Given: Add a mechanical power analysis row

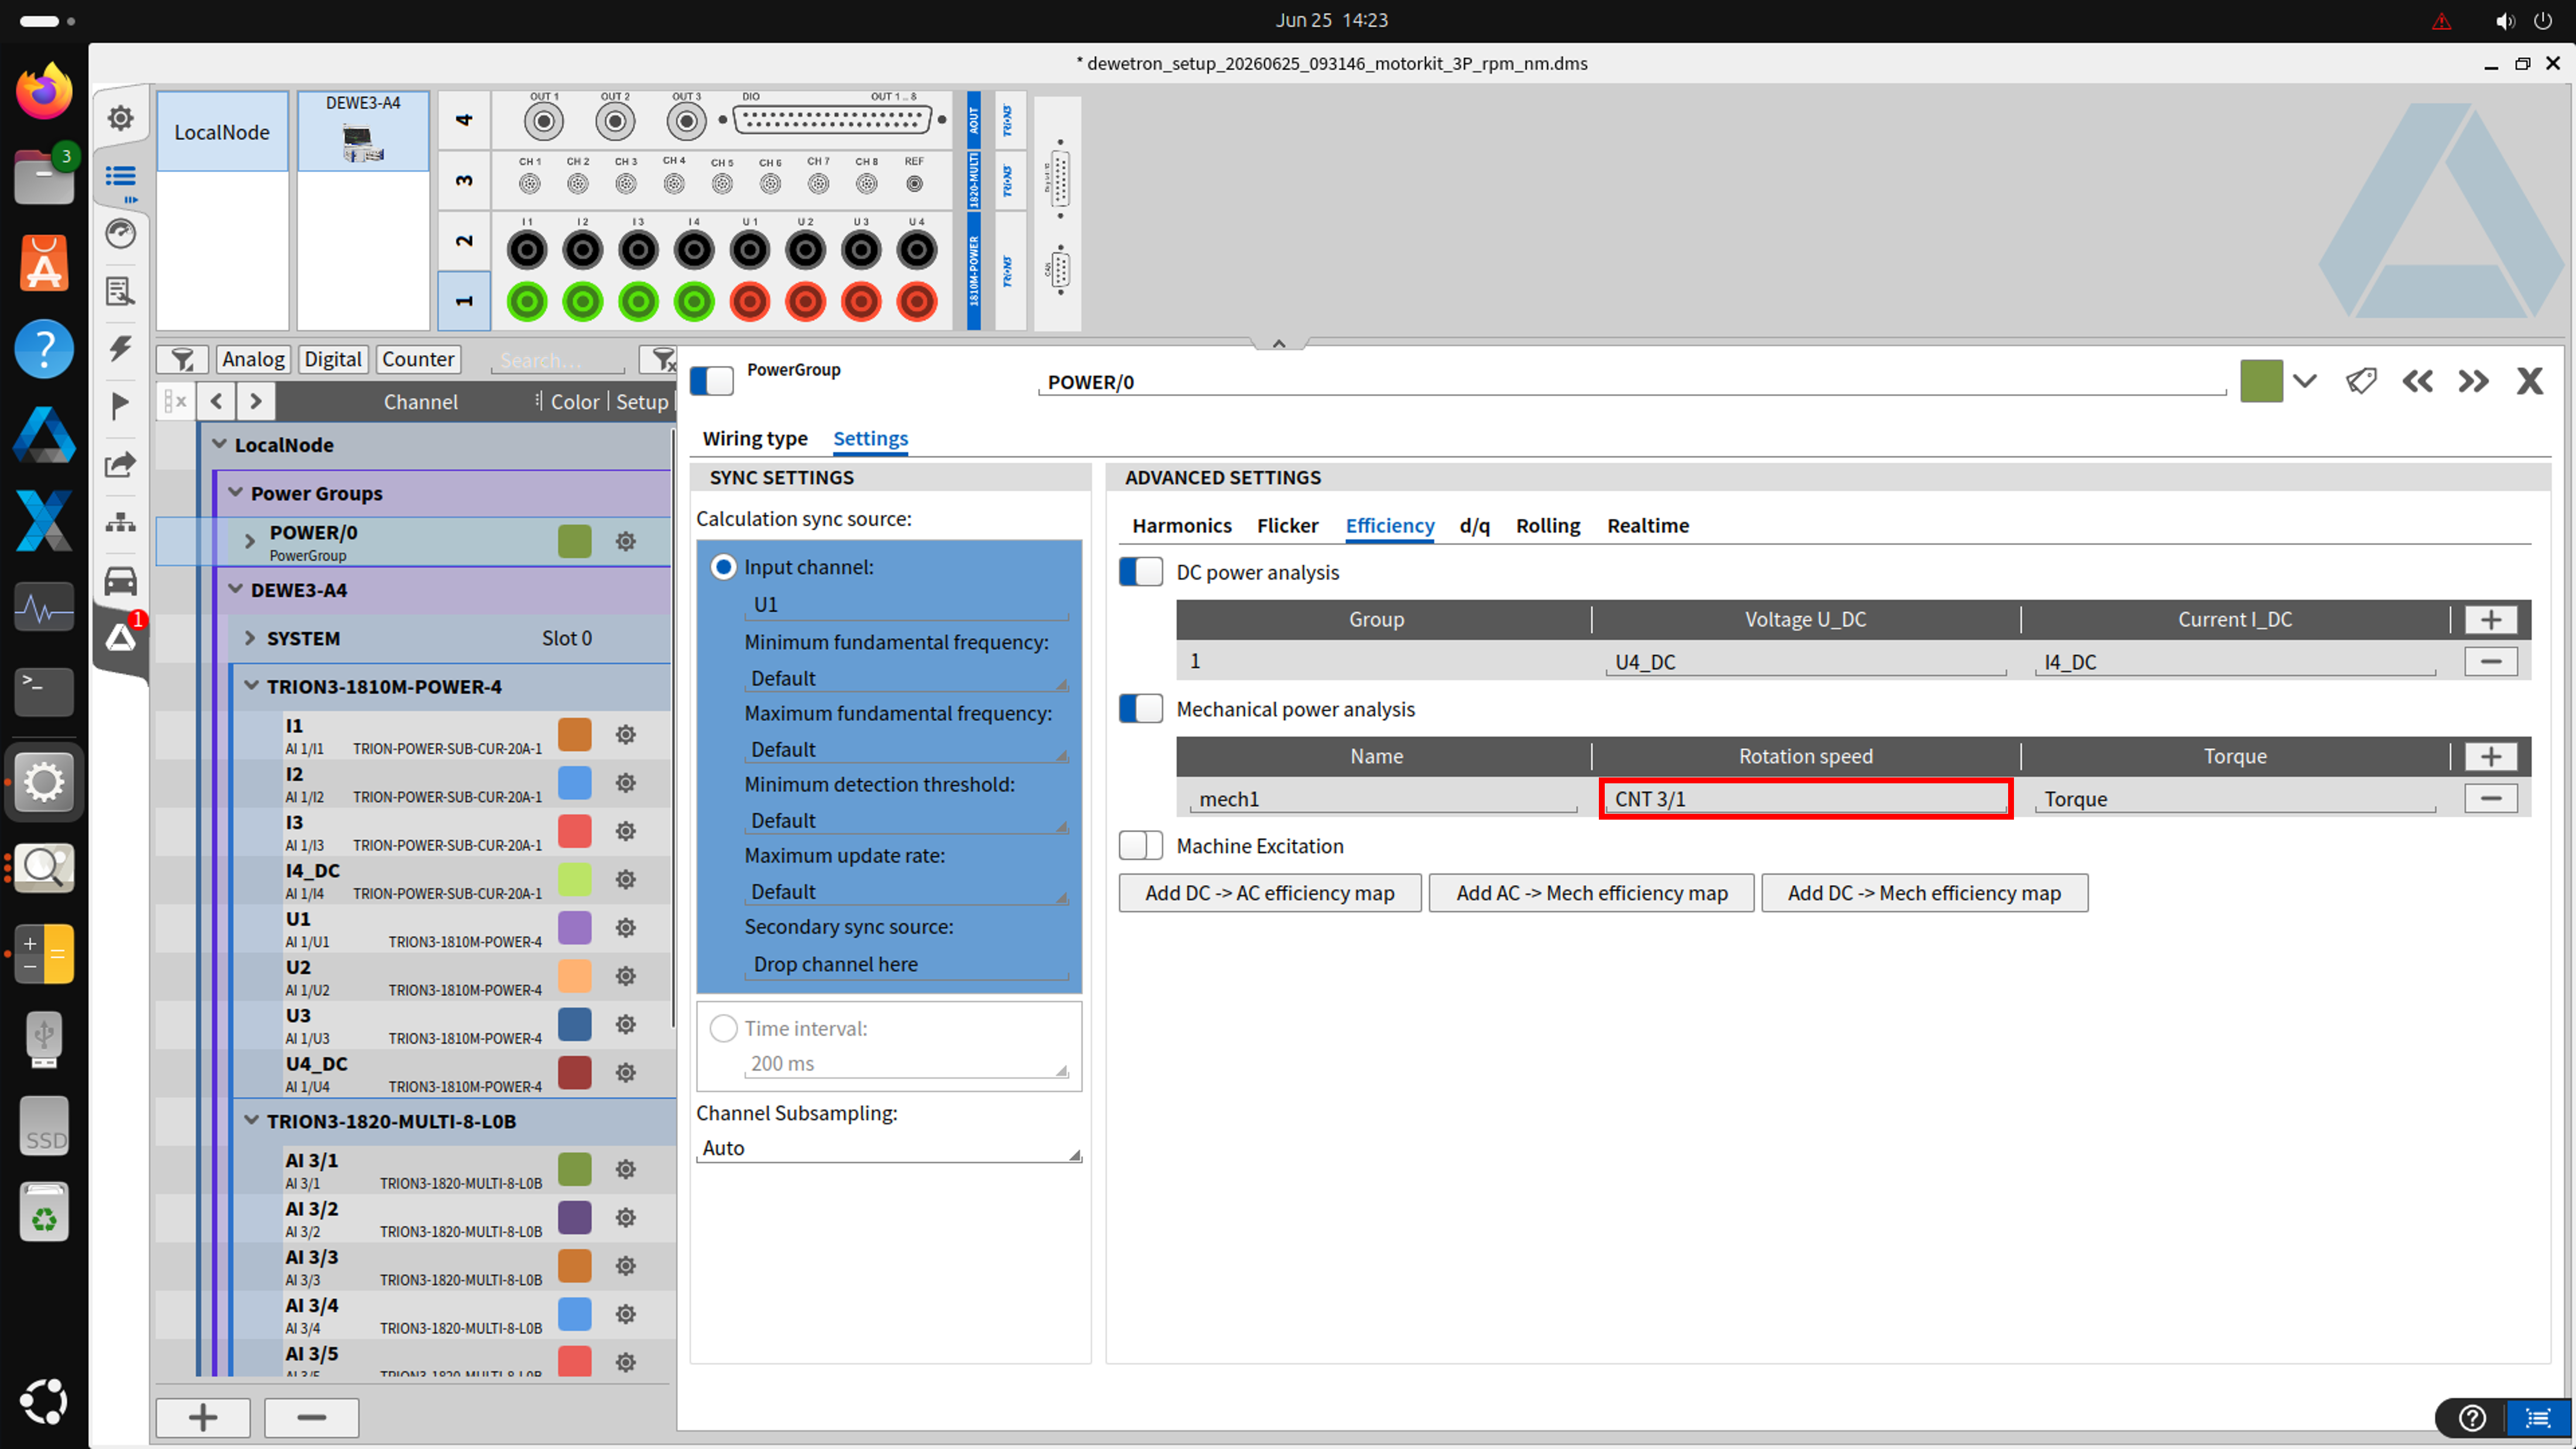Looking at the screenshot, I should pos(2490,757).
